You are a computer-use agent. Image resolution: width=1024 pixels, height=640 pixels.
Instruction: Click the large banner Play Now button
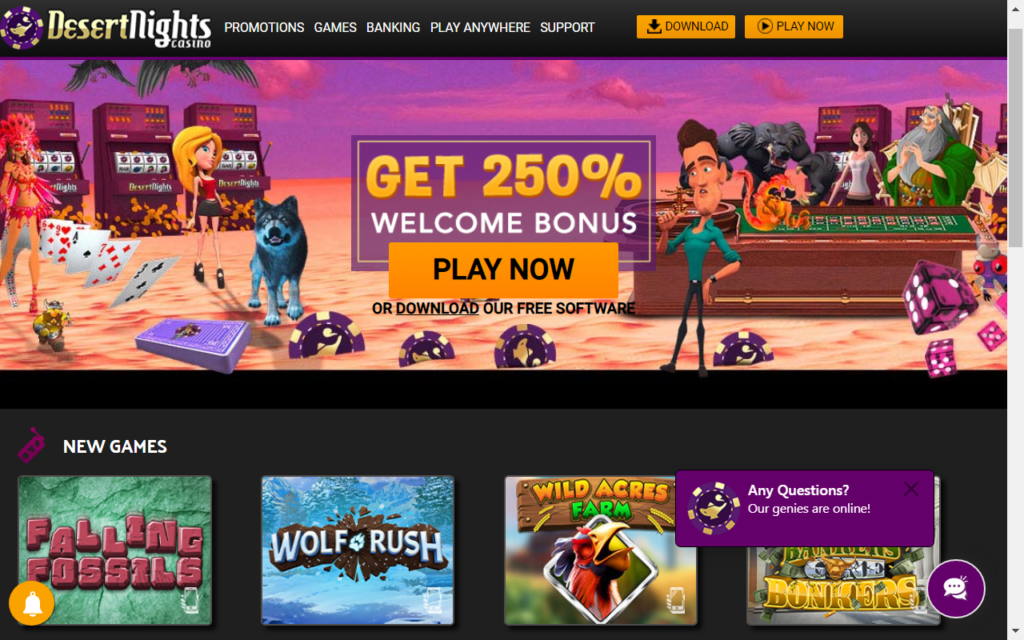(503, 270)
